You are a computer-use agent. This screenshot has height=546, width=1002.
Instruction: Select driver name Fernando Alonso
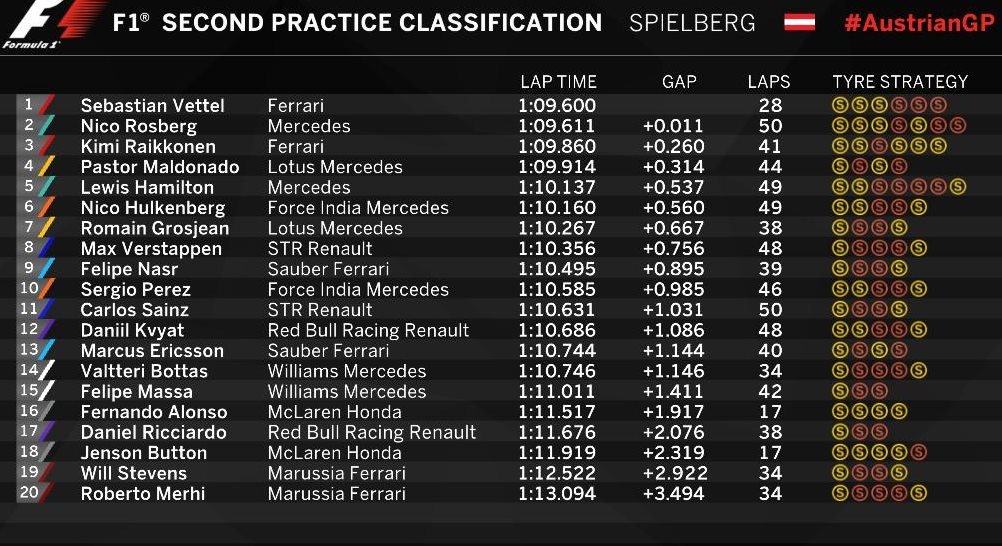point(154,412)
